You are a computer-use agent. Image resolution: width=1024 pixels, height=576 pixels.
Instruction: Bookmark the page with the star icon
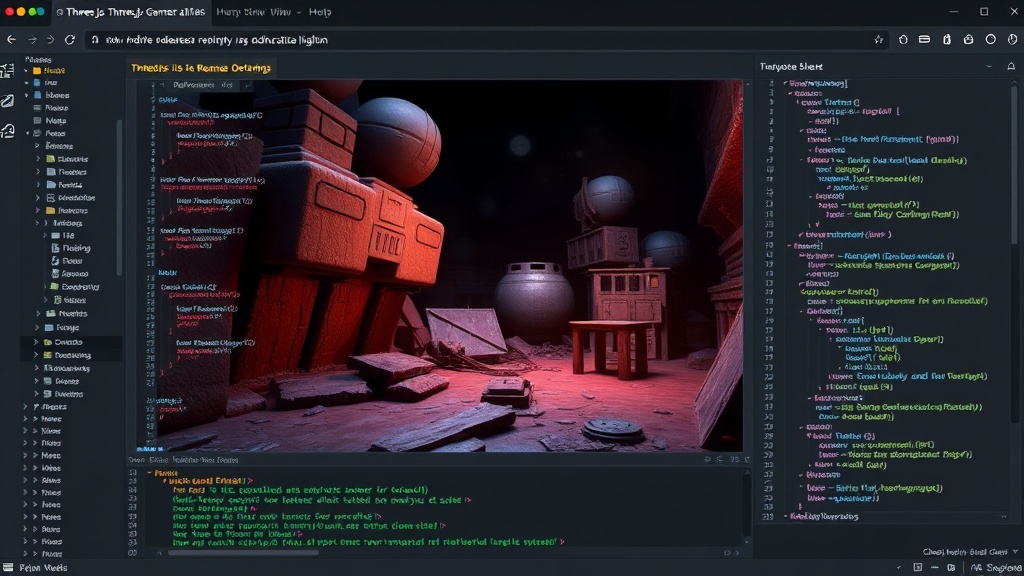878,40
